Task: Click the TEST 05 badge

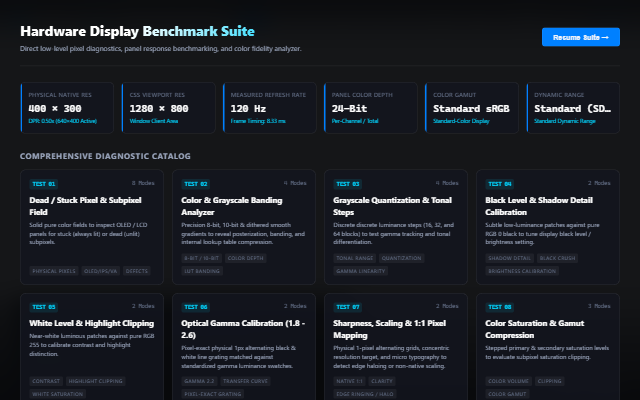Action: pos(44,307)
